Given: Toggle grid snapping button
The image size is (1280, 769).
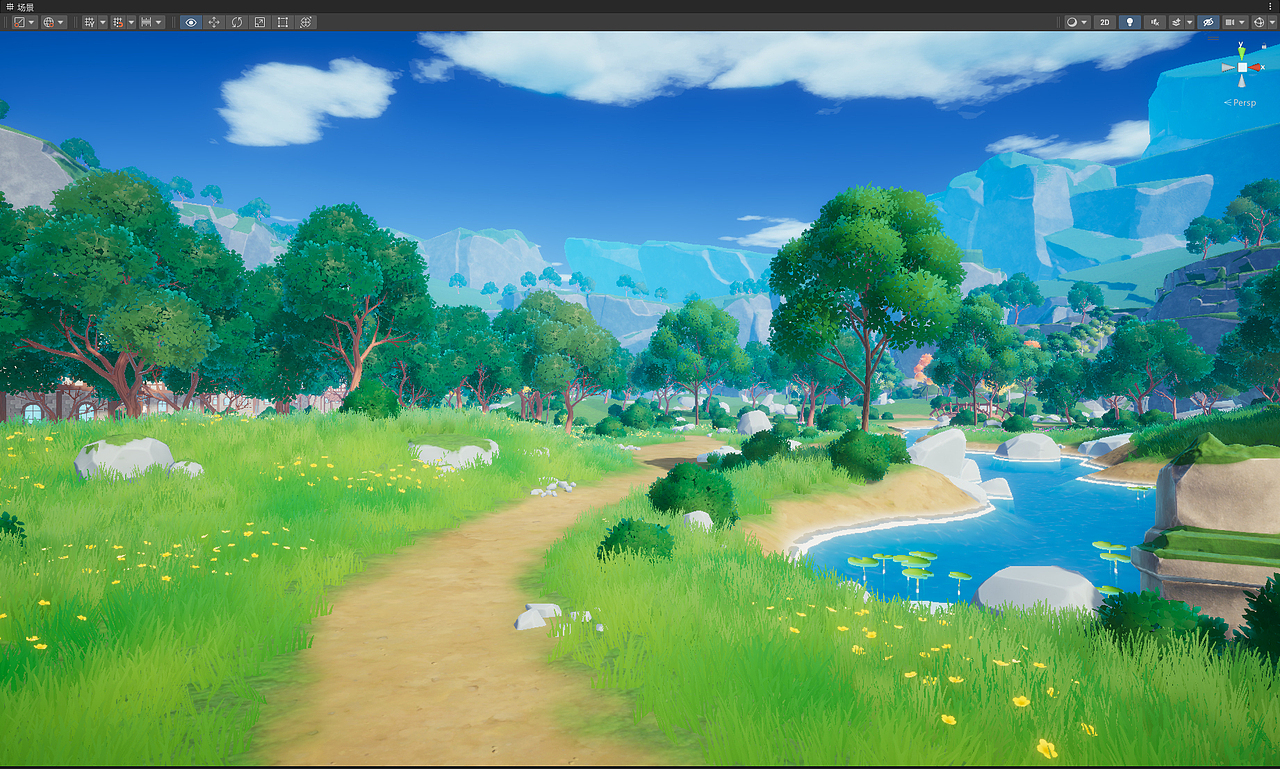Looking at the screenshot, I should pos(118,22).
